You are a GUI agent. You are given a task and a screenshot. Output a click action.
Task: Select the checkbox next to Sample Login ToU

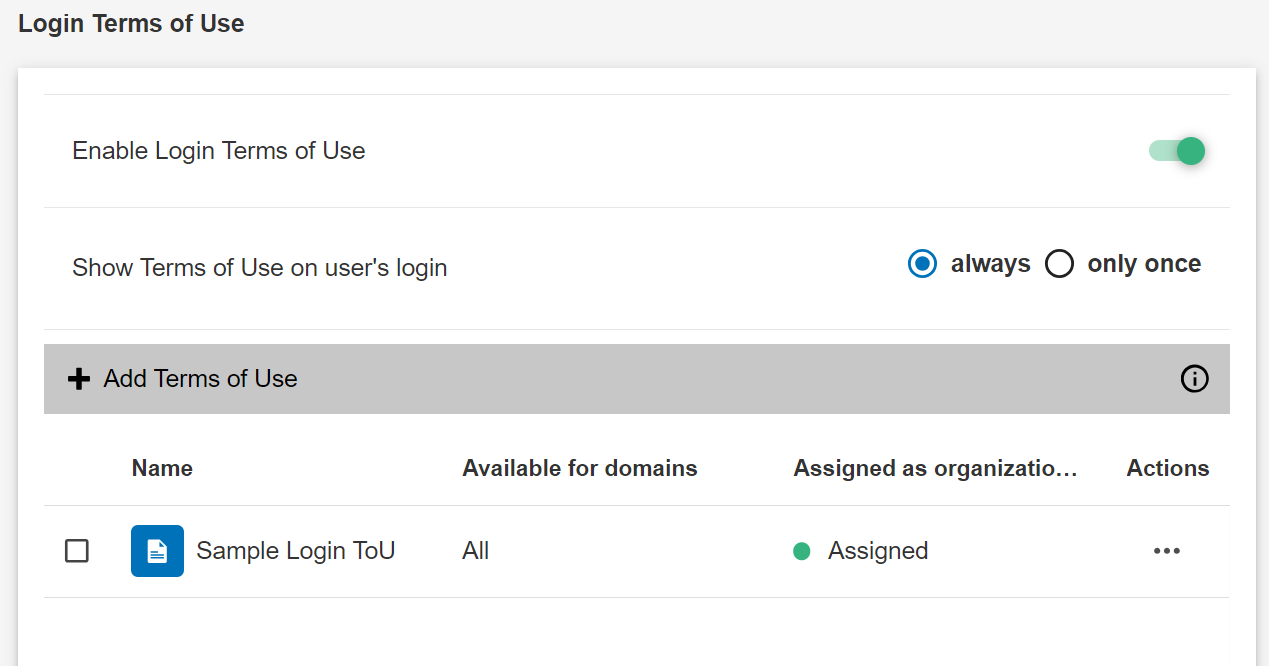tap(77, 550)
